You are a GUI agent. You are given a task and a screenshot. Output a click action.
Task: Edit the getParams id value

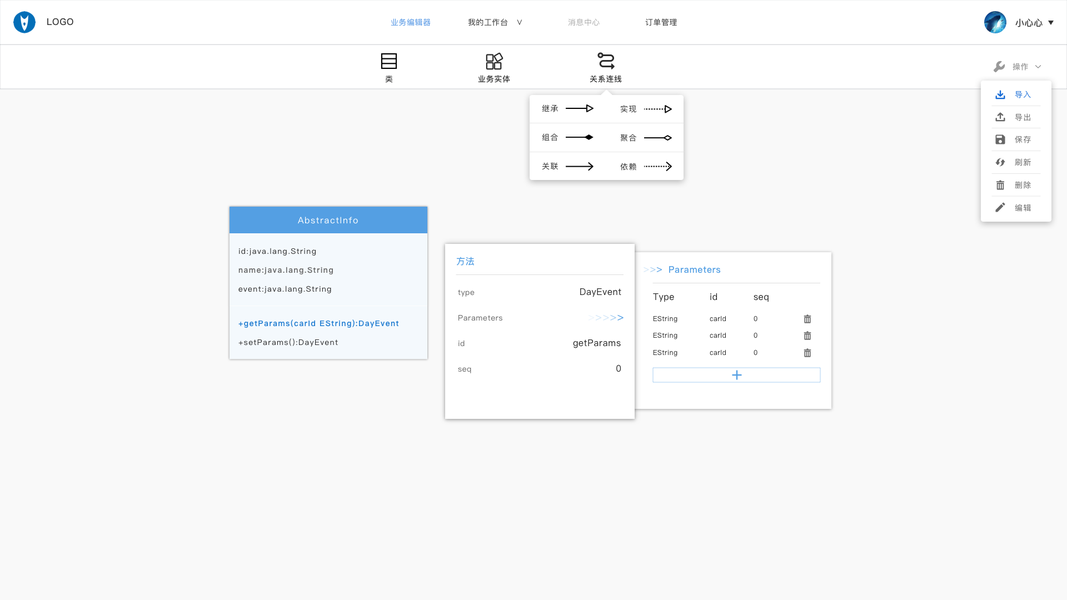(597, 343)
